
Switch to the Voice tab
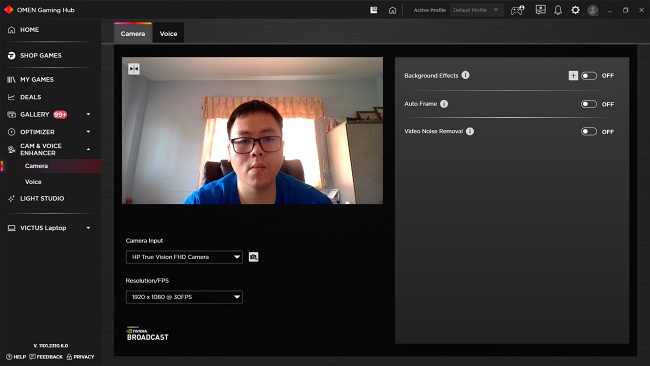click(x=168, y=34)
